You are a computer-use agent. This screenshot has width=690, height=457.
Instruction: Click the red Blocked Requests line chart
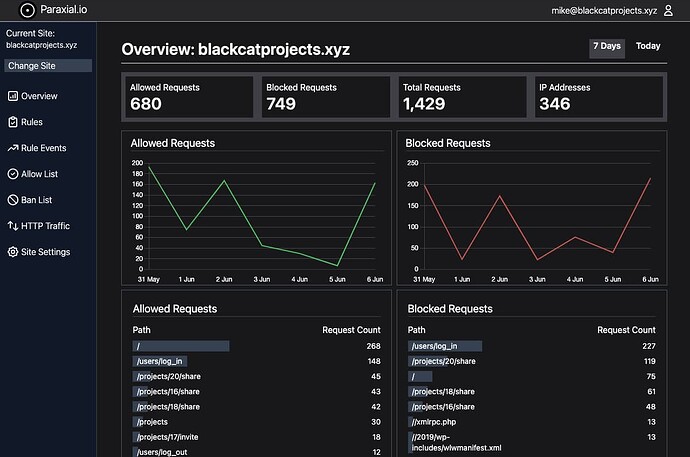537,216
